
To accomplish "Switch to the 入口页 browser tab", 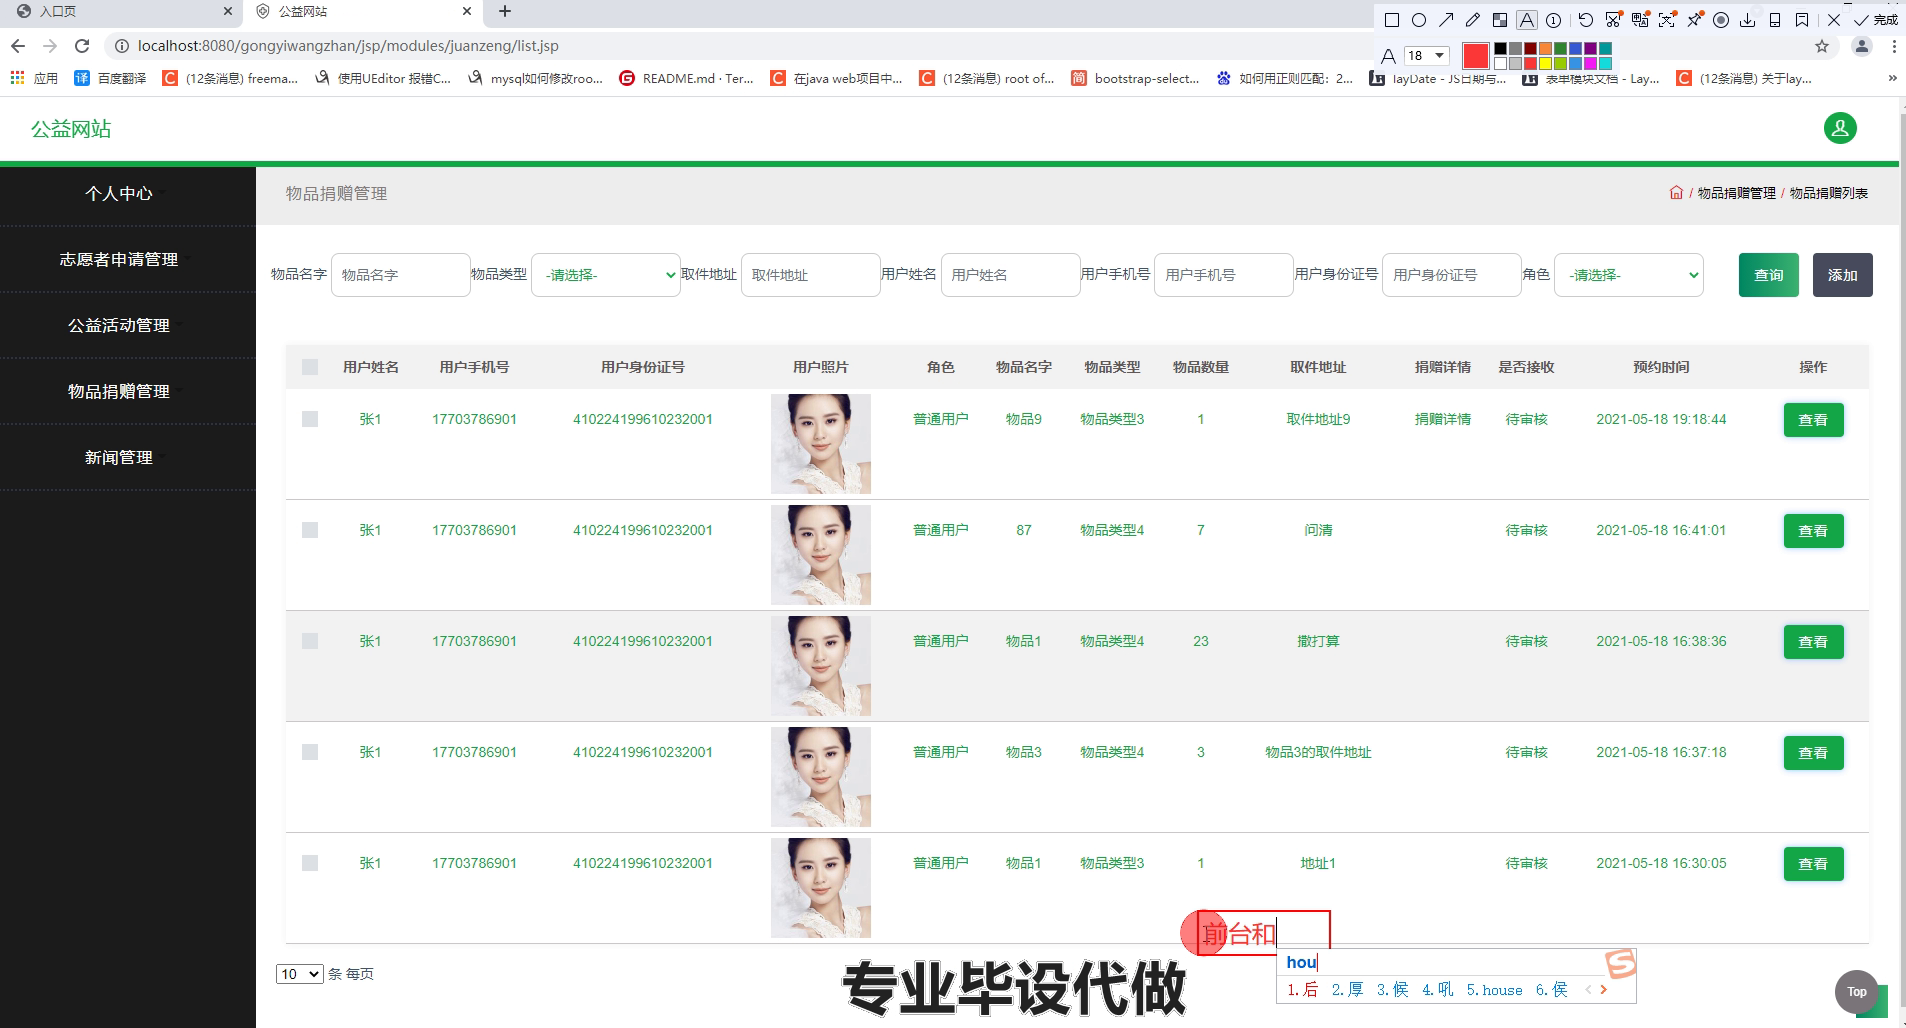I will coord(120,12).
